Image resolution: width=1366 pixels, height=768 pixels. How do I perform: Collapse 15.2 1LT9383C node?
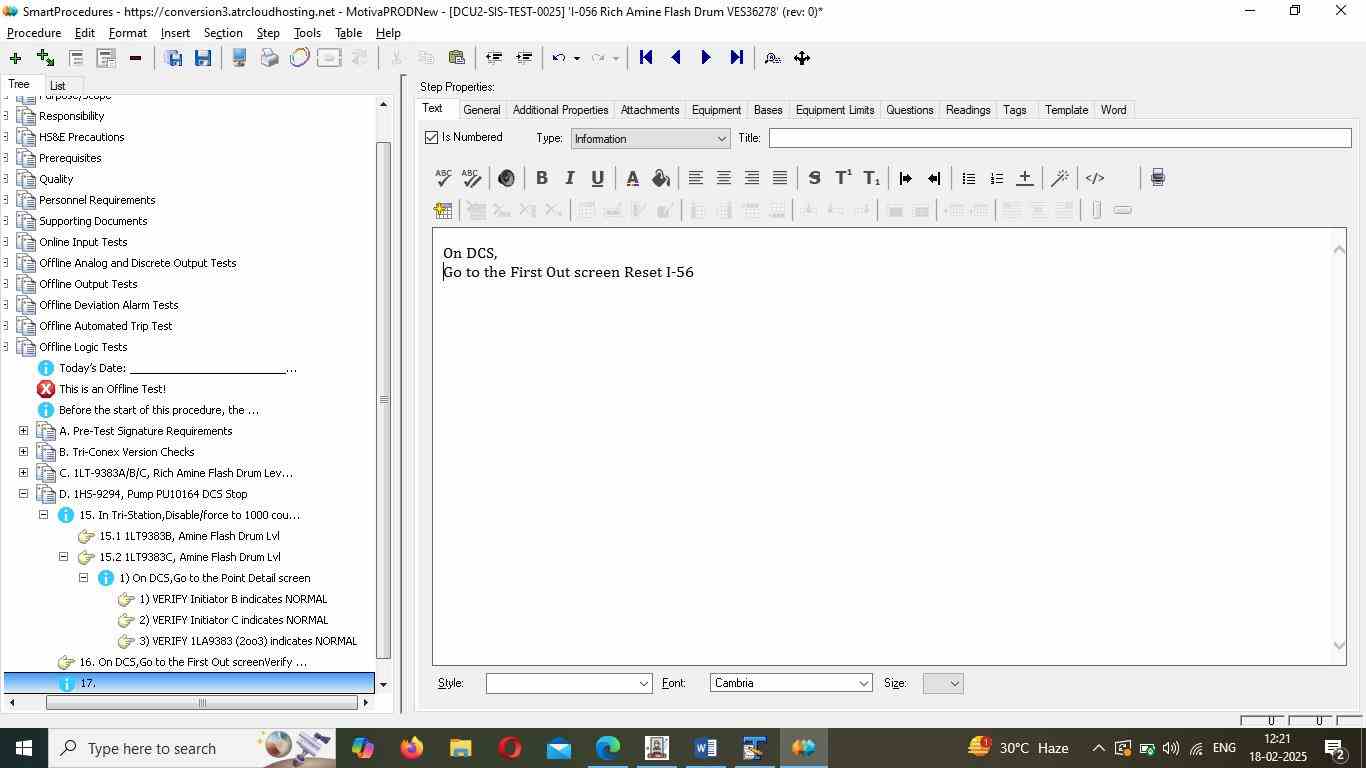[x=64, y=557]
